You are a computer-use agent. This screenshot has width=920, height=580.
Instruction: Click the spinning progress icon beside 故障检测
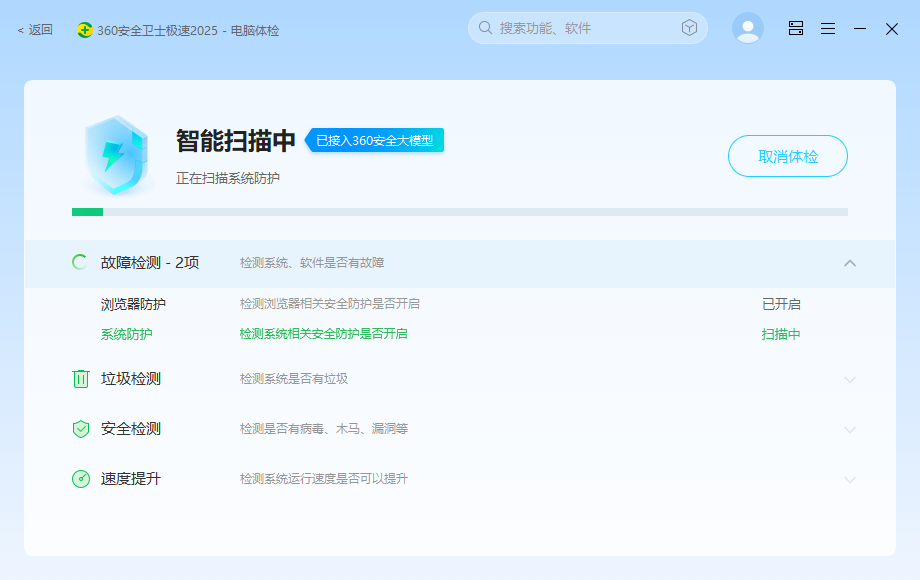pos(79,262)
